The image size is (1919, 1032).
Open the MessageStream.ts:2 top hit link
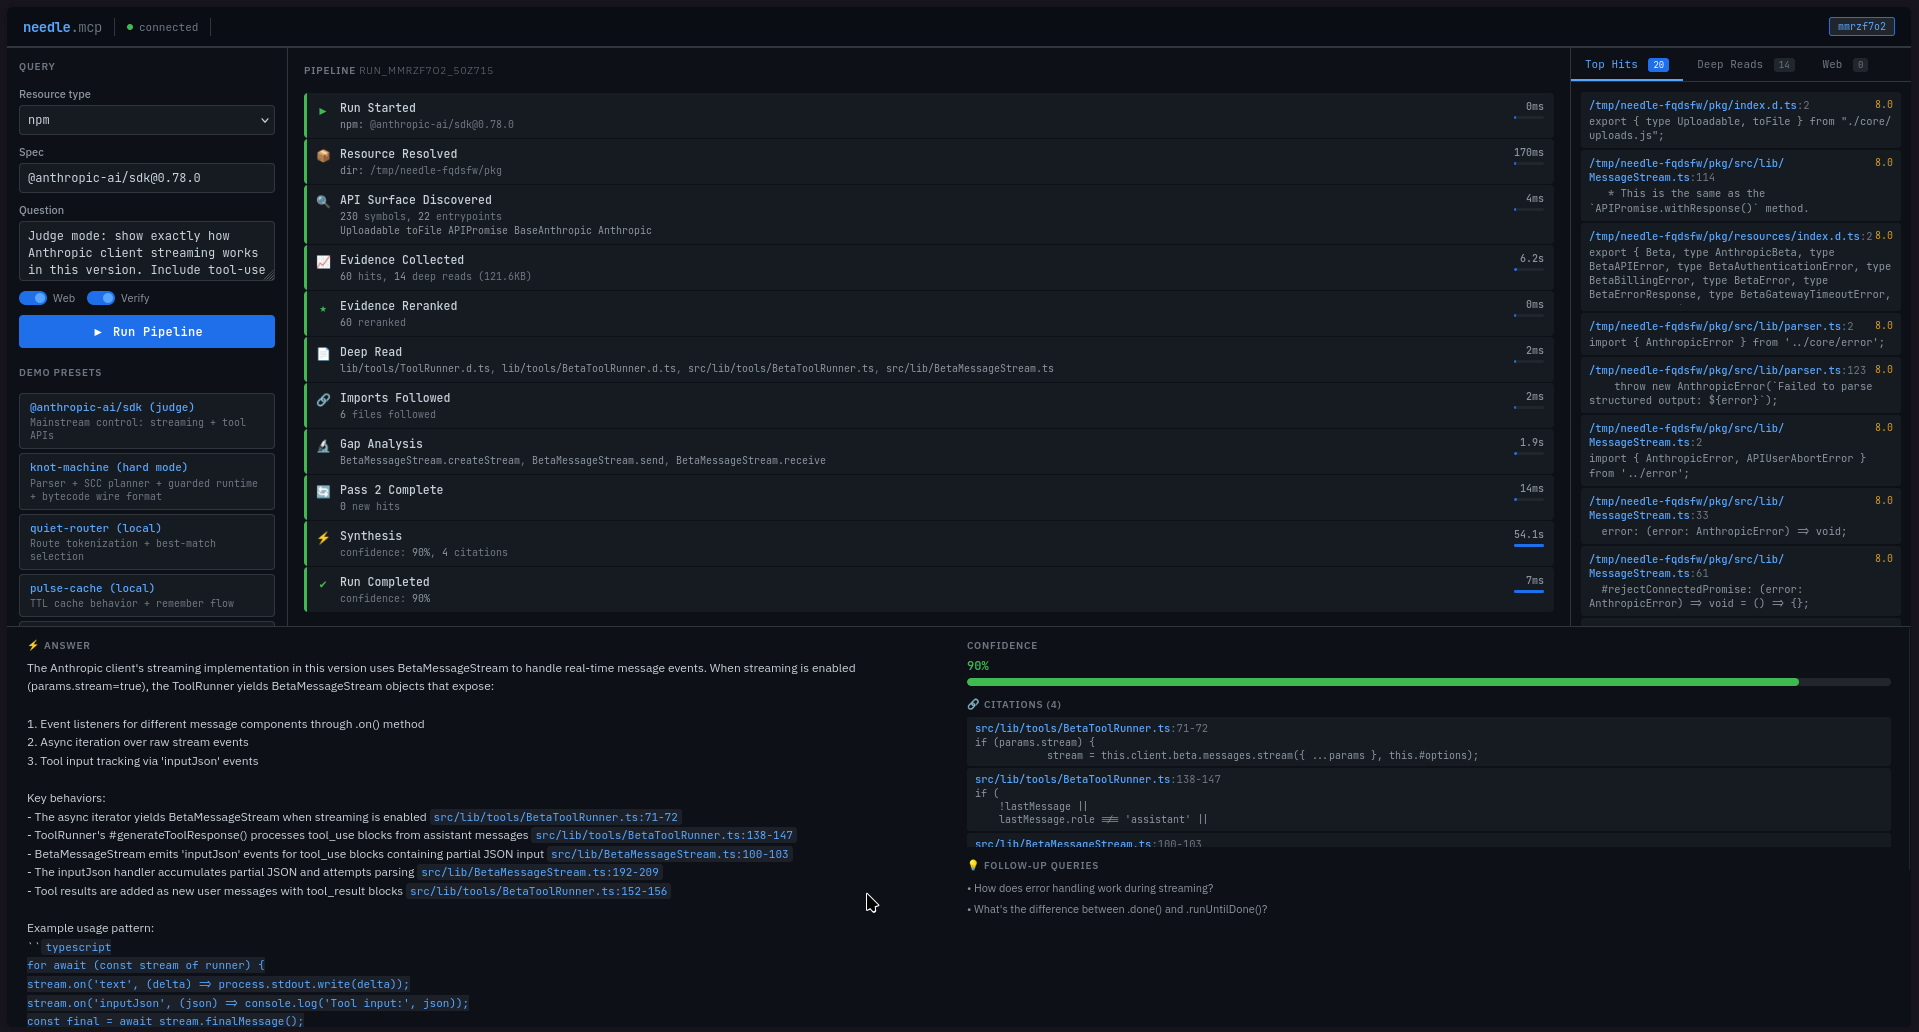(1686, 435)
